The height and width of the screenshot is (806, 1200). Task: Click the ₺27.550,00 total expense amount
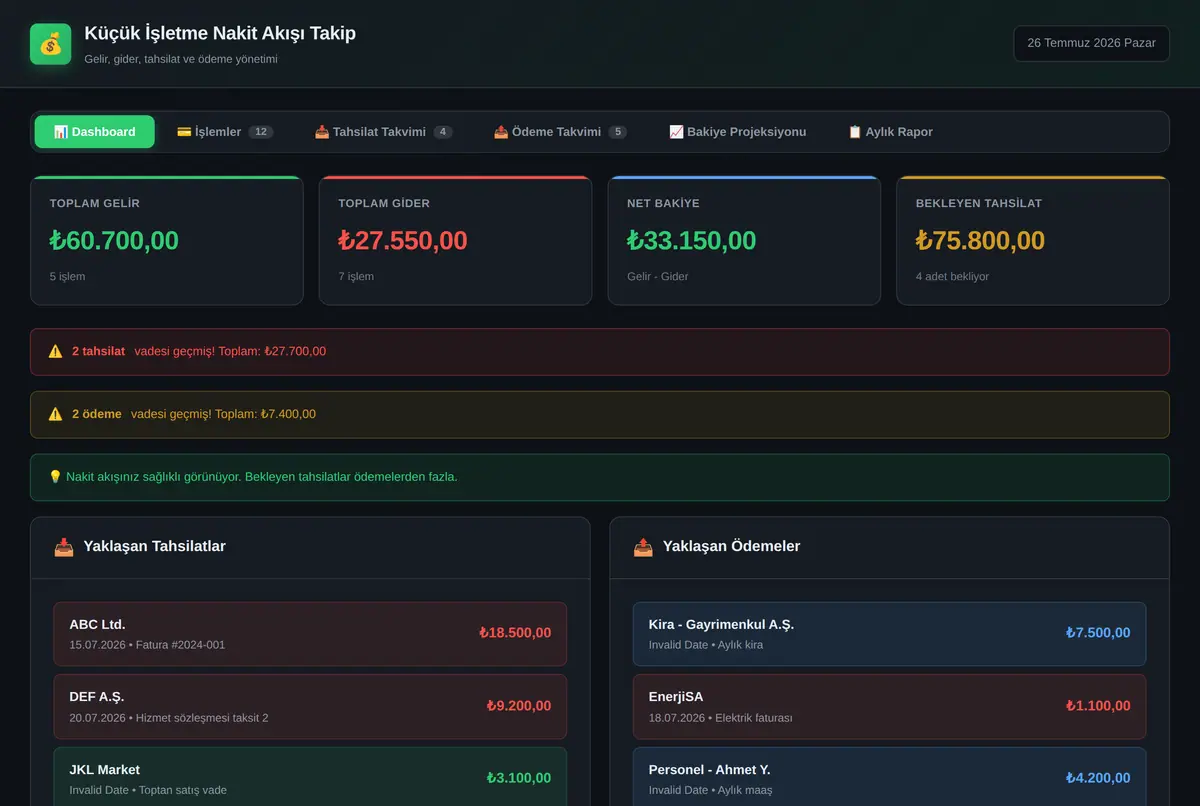click(x=403, y=241)
